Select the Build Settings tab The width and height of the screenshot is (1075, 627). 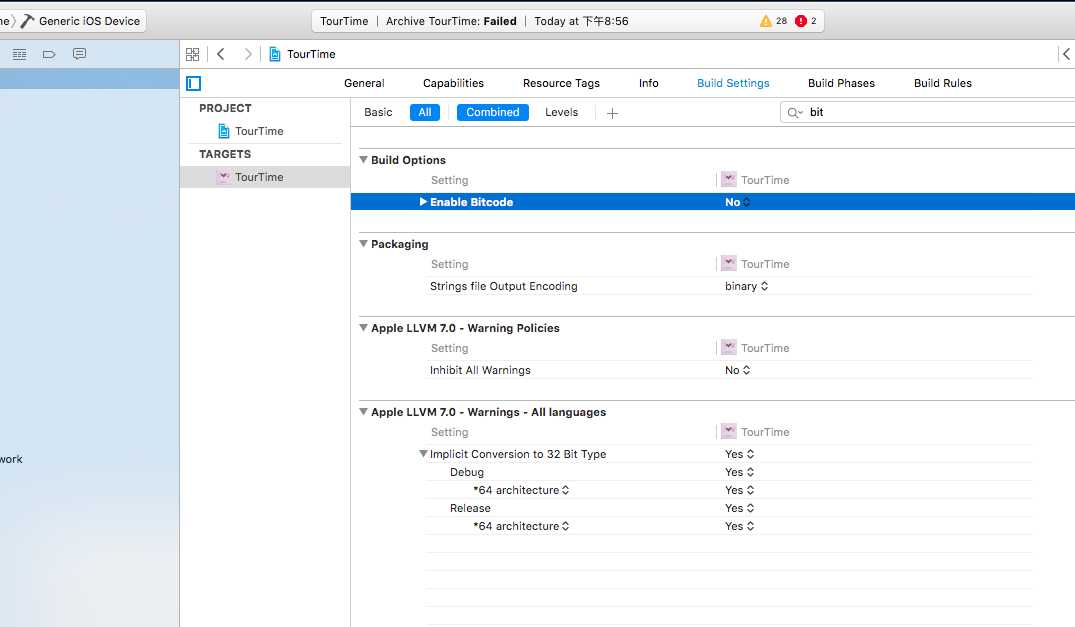(733, 83)
